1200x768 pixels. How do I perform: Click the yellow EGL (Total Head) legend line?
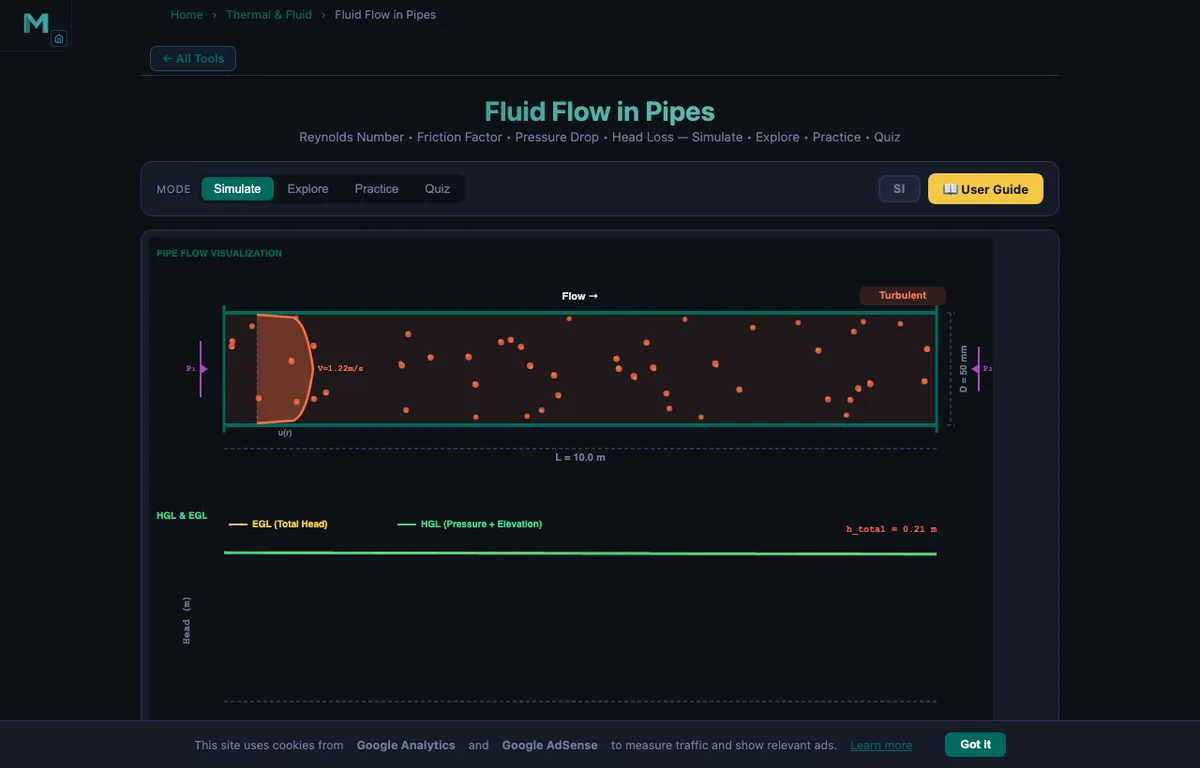238,524
